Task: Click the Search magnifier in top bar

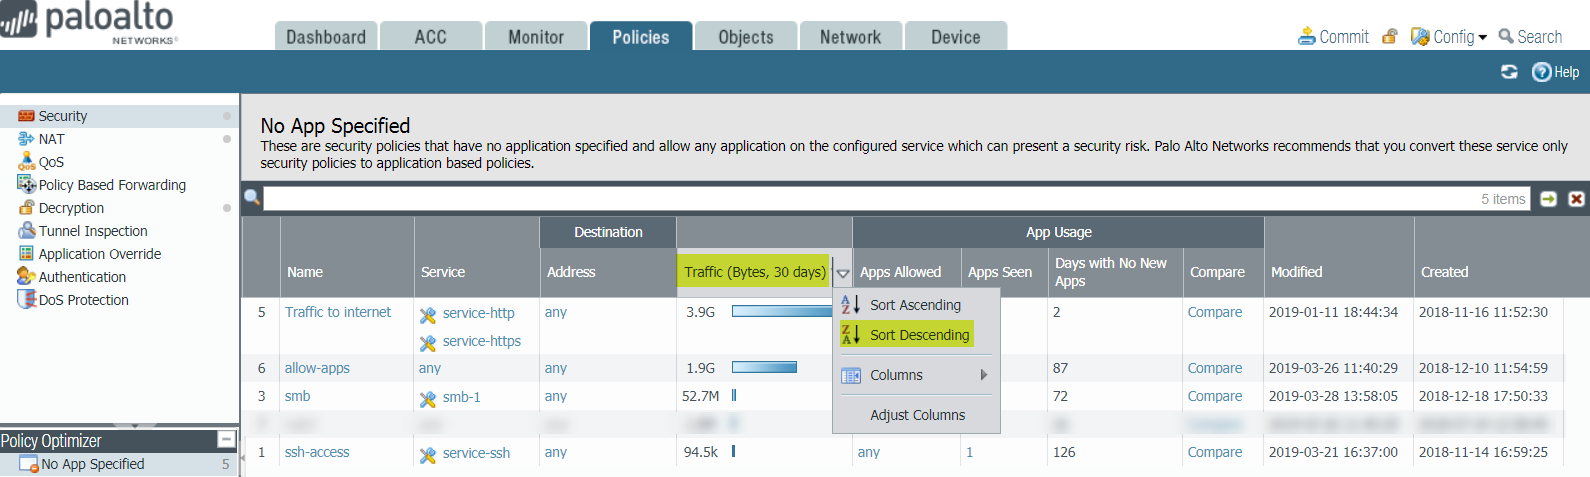Action: pos(1506,37)
